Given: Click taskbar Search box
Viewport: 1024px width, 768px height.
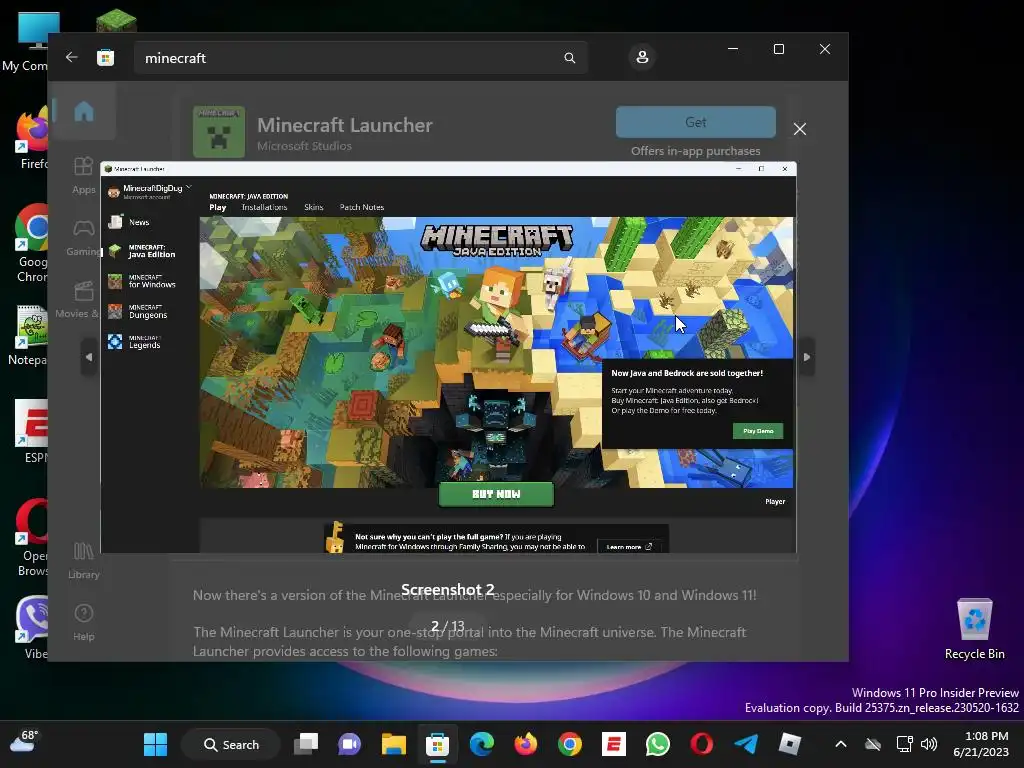Looking at the screenshot, I should 231,744.
